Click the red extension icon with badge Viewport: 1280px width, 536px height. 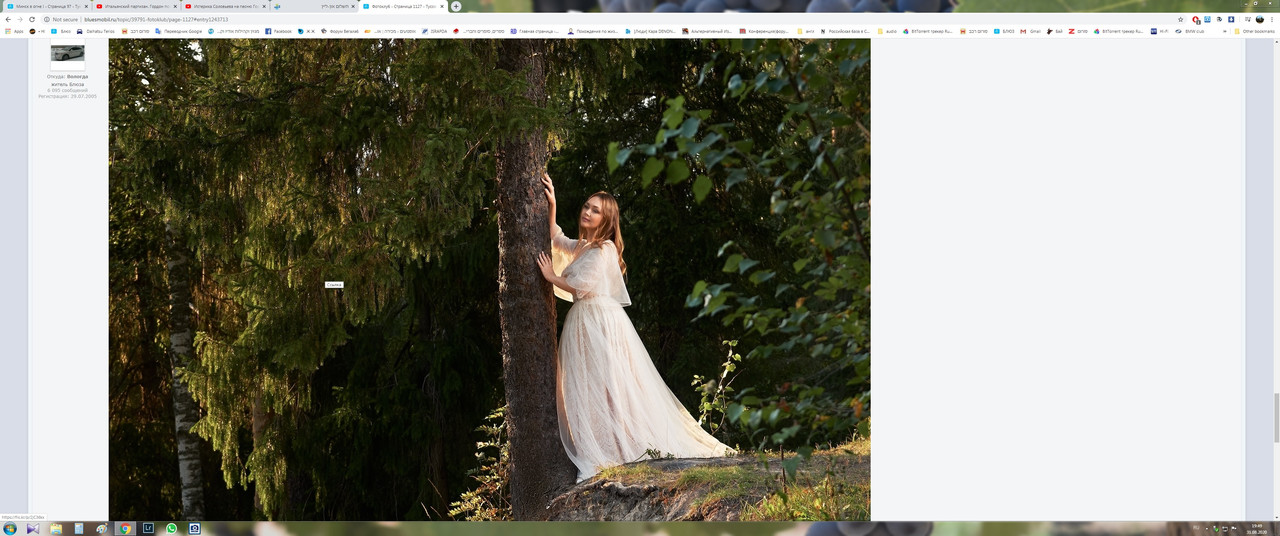point(1196,19)
